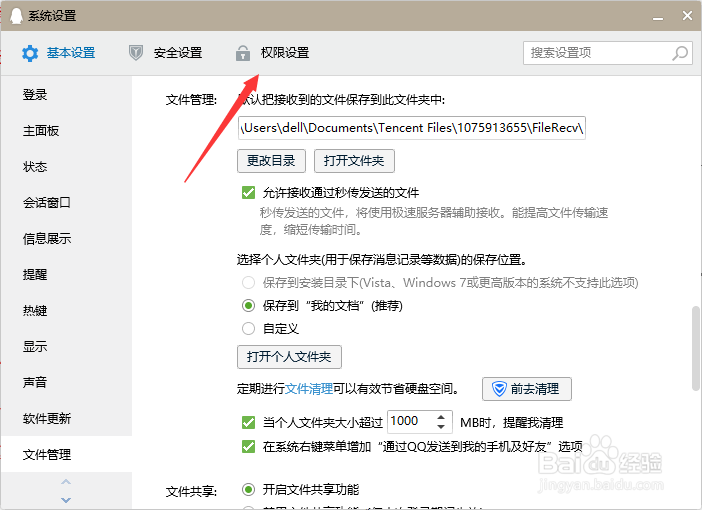Click the sidebar down chevron arrow
The width and height of the screenshot is (702, 510).
(x=66, y=500)
